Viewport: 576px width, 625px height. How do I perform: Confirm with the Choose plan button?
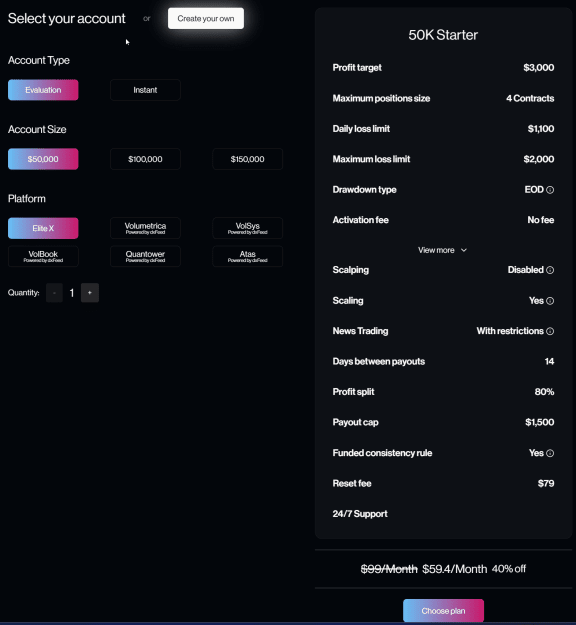[x=443, y=611]
